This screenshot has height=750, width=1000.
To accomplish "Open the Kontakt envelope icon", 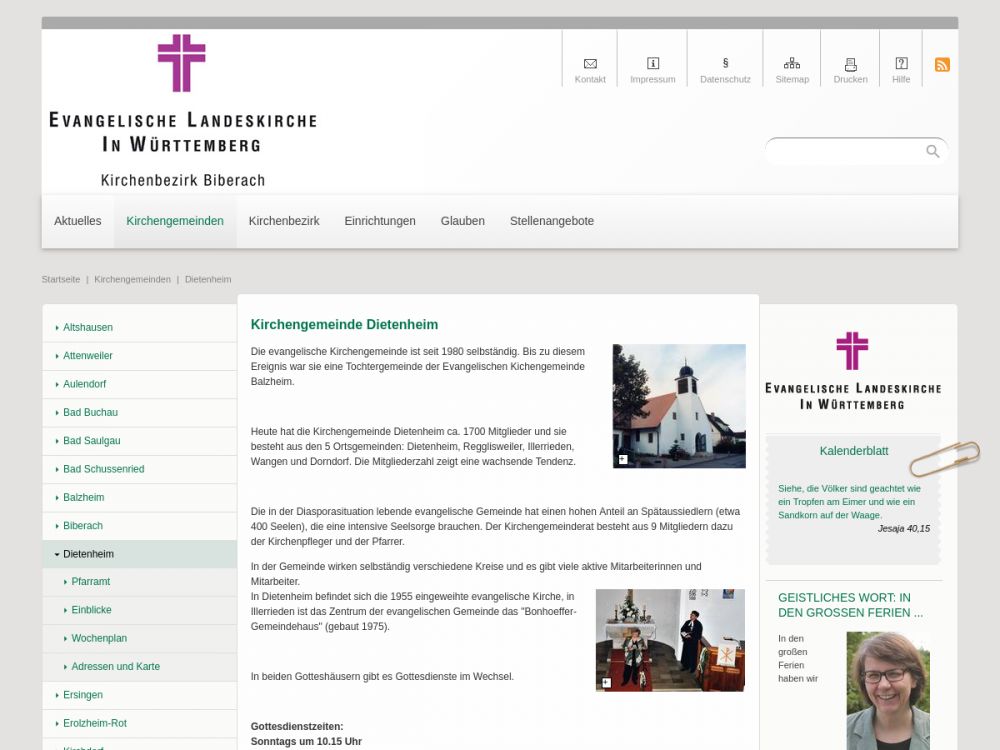I will click(x=590, y=64).
